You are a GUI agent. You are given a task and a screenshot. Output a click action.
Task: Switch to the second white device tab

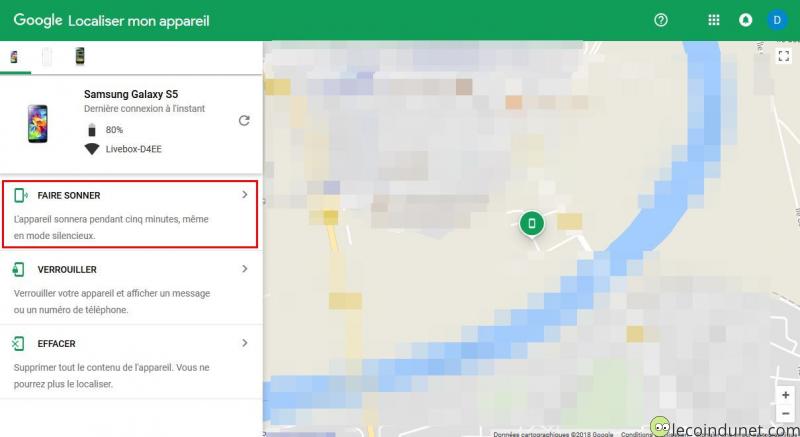click(46, 57)
